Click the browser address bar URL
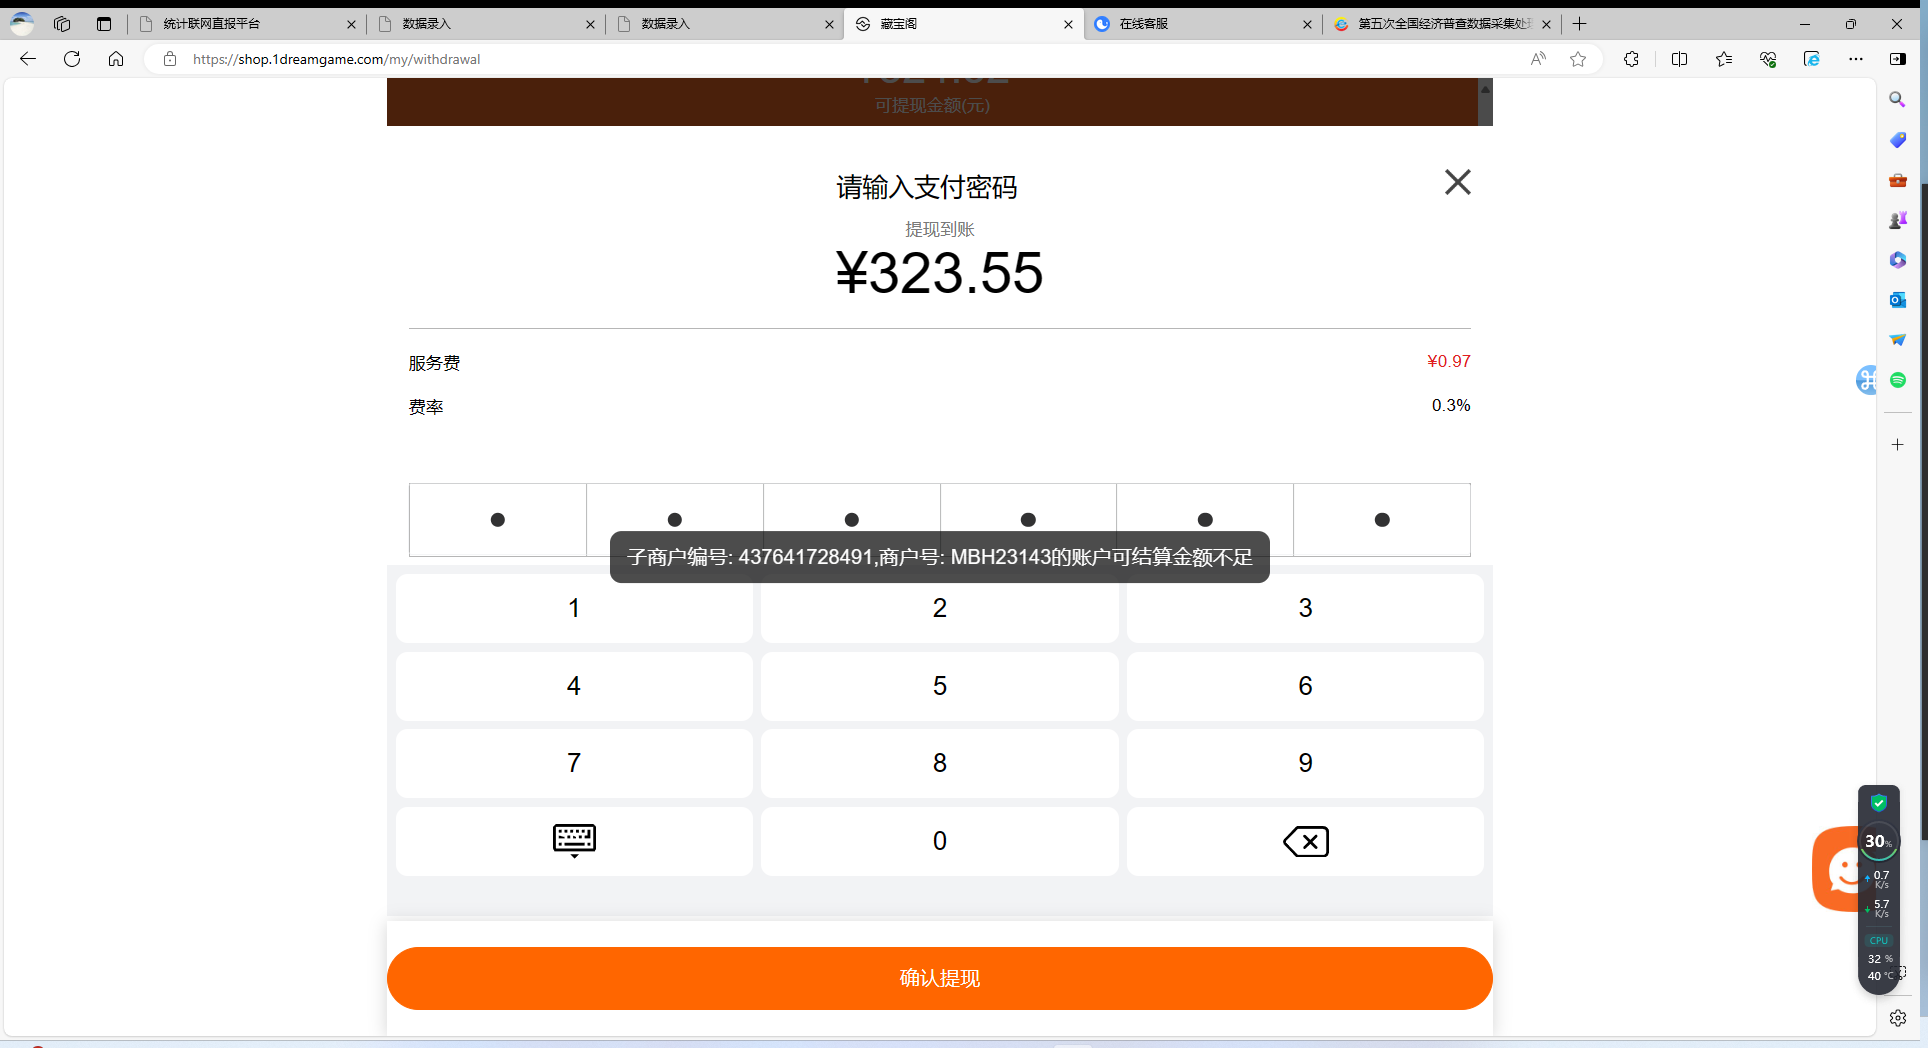The height and width of the screenshot is (1048, 1928). (336, 59)
